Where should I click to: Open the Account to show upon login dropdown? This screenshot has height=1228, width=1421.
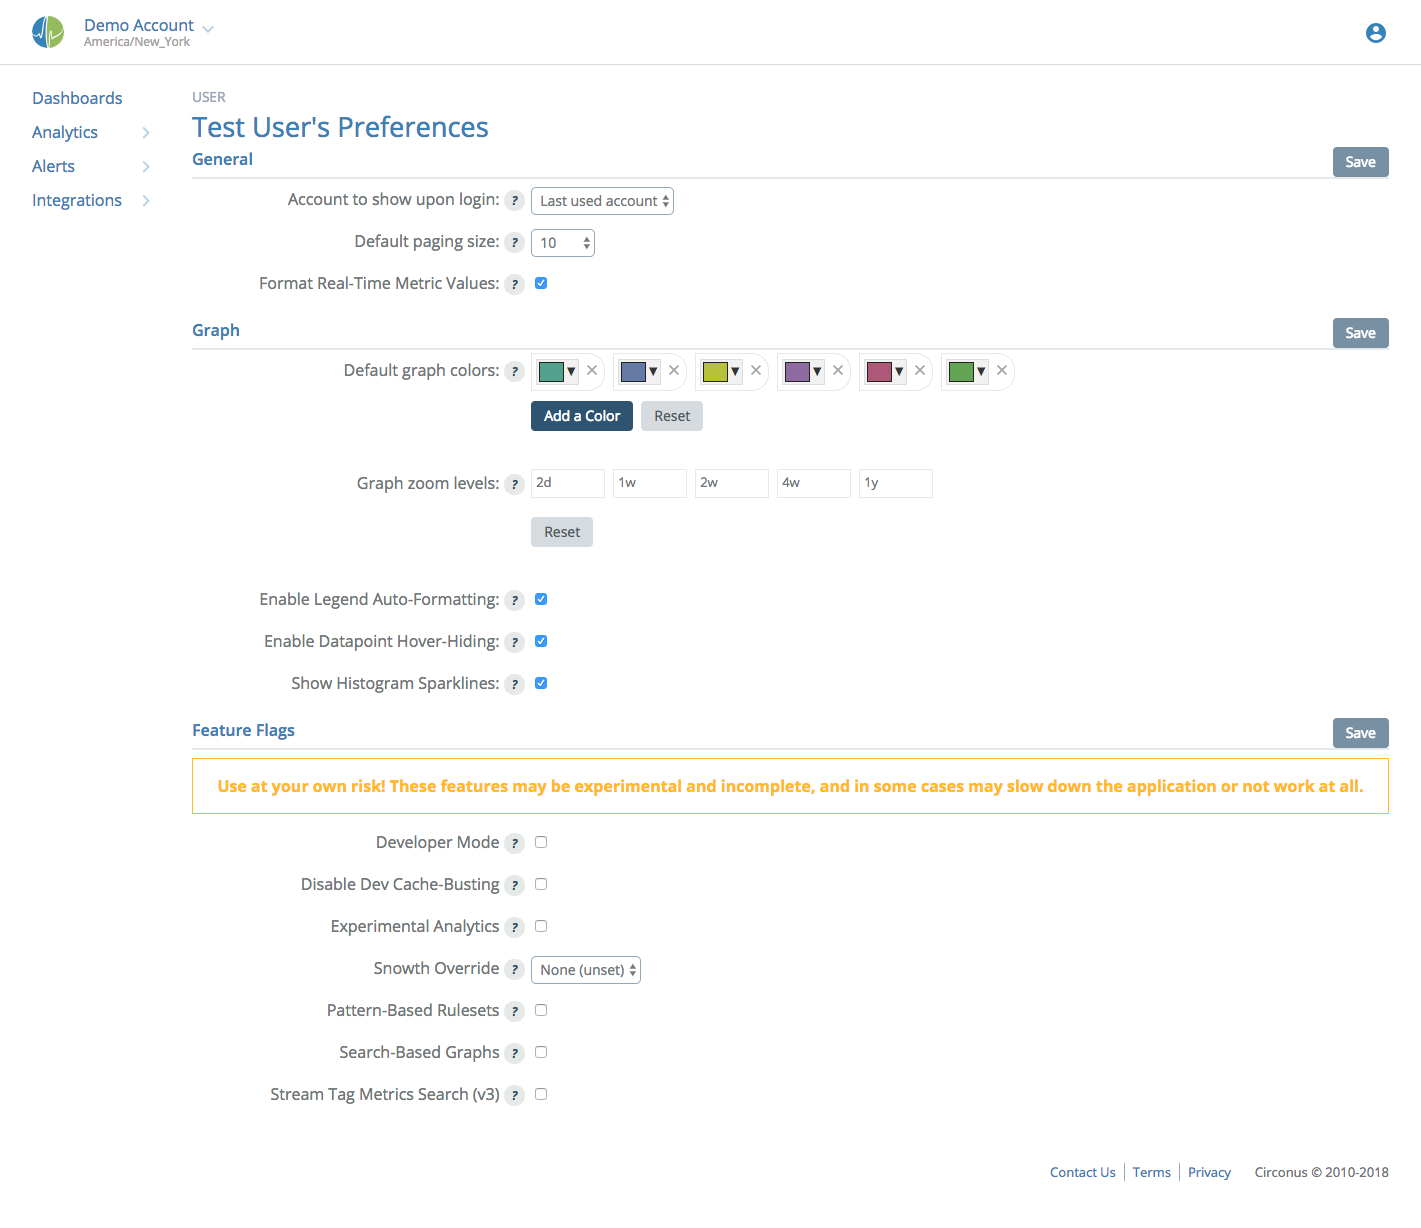coord(601,200)
